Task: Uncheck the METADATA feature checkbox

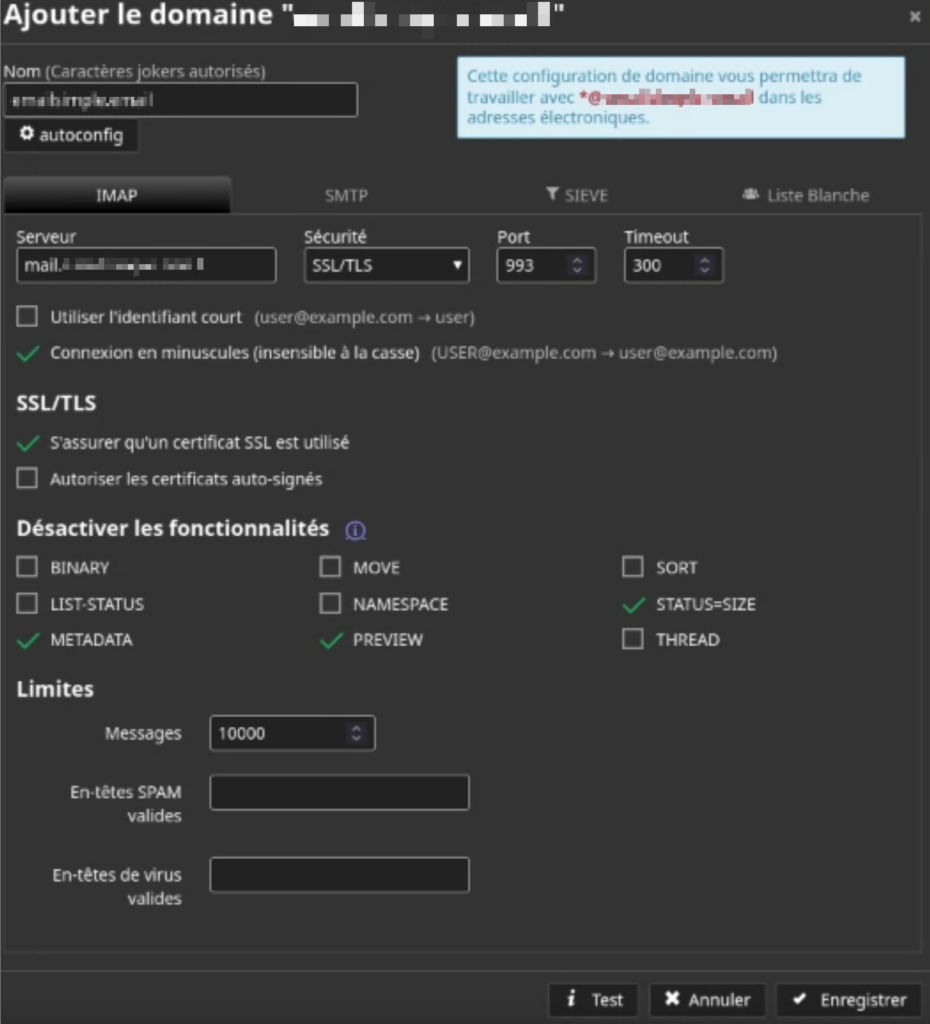Action: tap(28, 640)
